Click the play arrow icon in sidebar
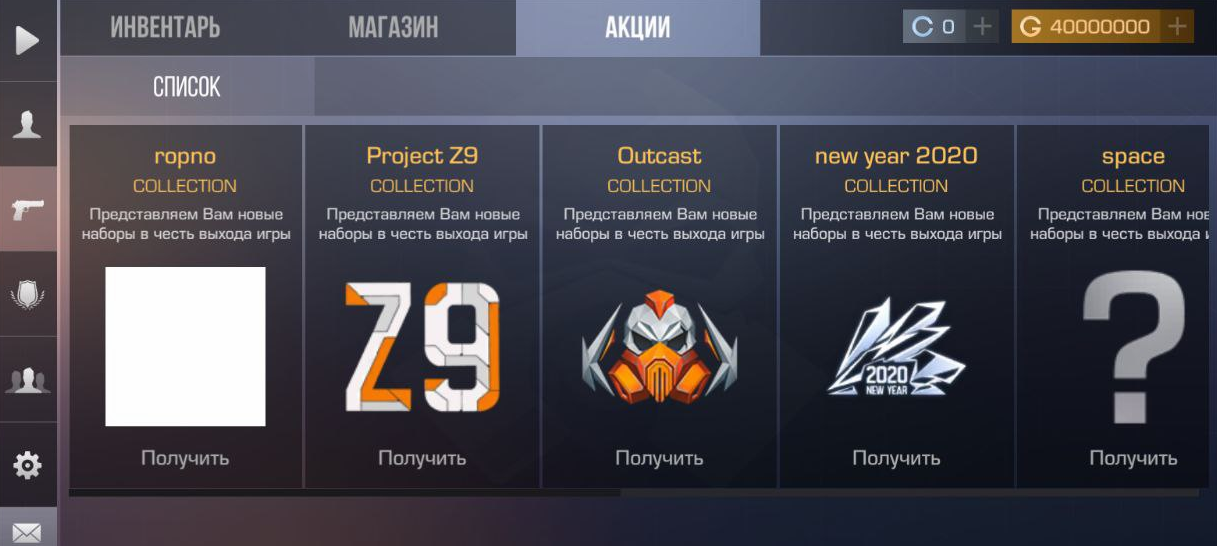 [x=27, y=40]
